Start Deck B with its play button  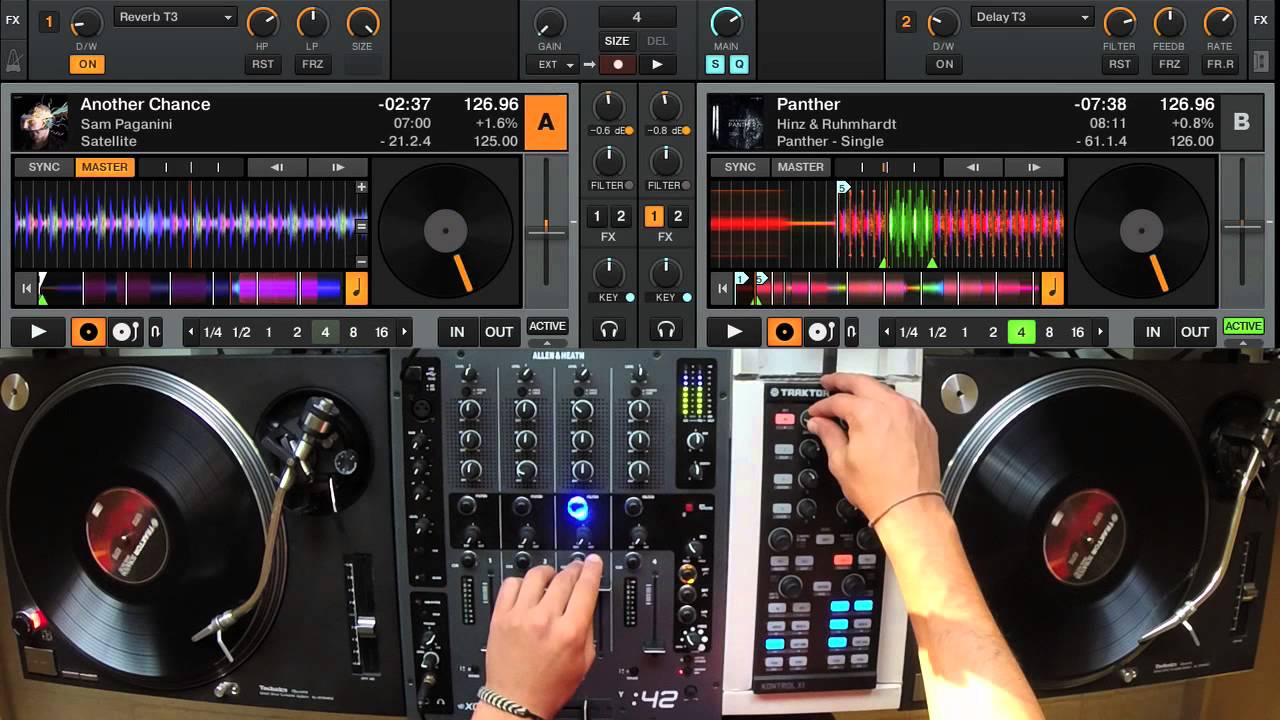coord(735,332)
